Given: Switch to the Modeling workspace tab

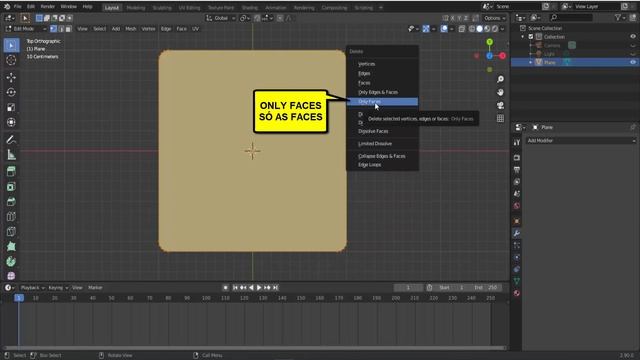Looking at the screenshot, I should click(136, 8).
